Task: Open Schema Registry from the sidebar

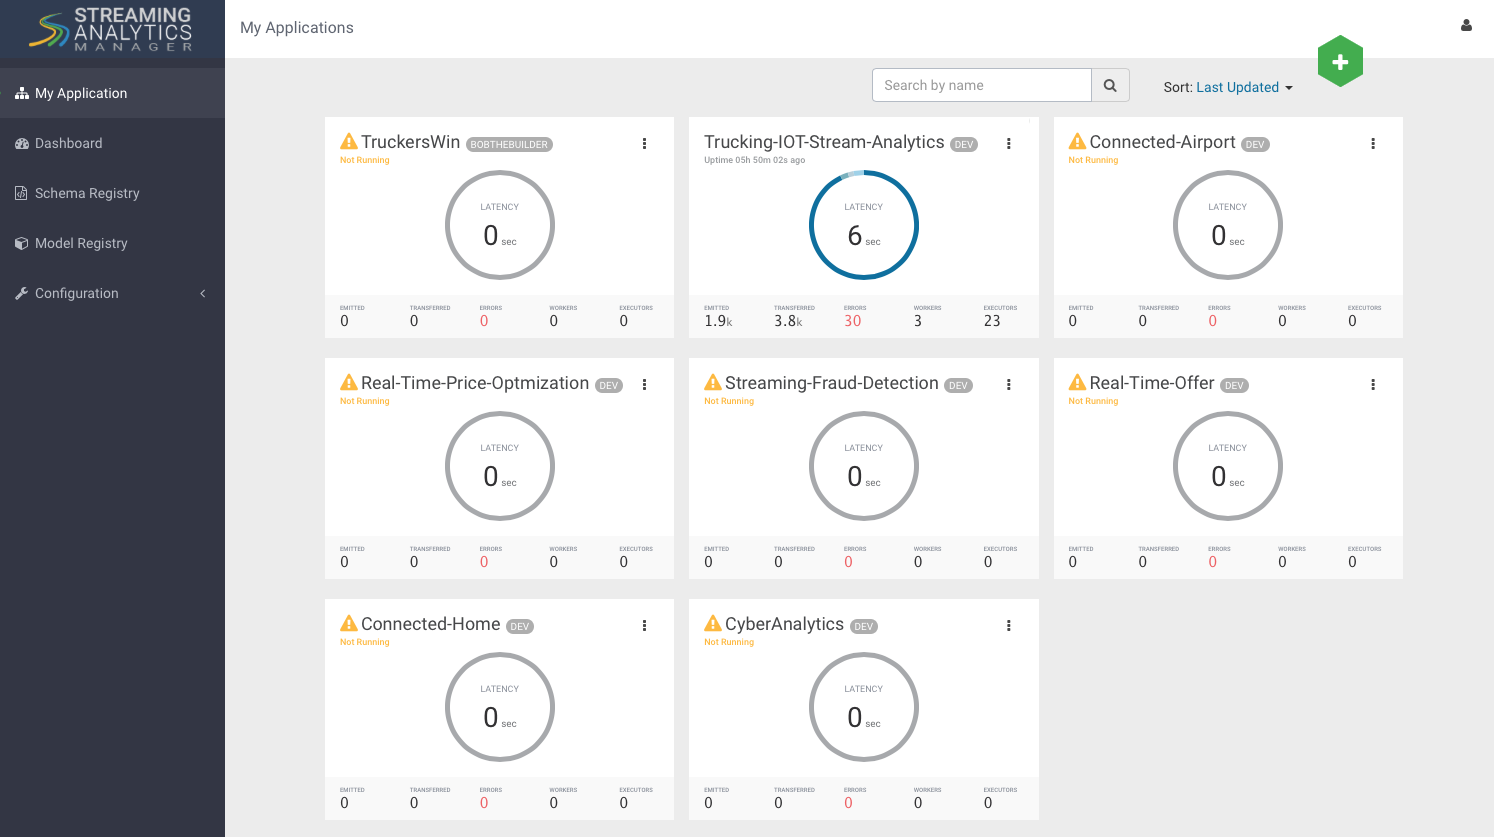Action: click(x=86, y=193)
